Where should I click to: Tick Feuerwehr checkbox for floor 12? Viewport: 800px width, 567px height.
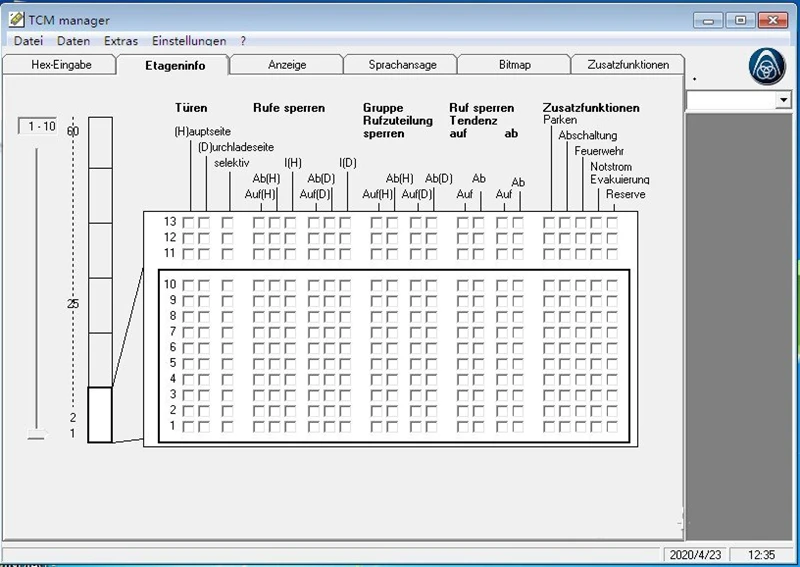pyautogui.click(x=581, y=238)
